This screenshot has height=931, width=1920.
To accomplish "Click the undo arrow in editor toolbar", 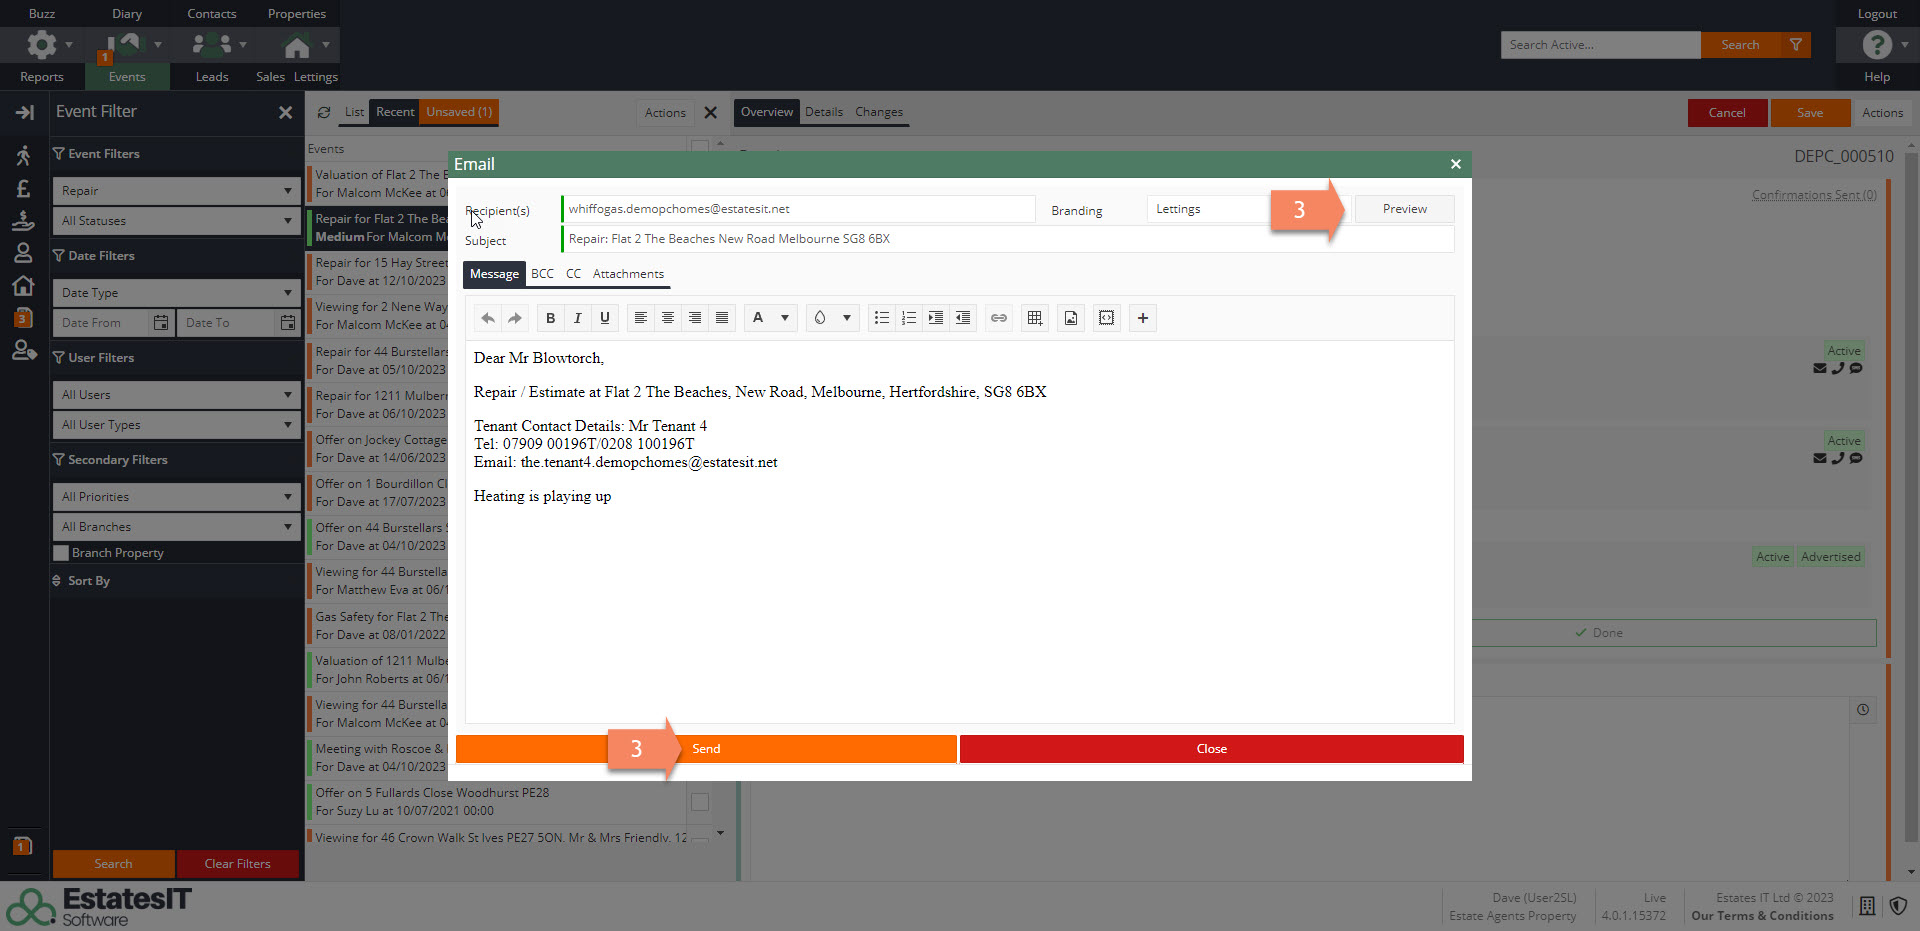I will click(487, 318).
